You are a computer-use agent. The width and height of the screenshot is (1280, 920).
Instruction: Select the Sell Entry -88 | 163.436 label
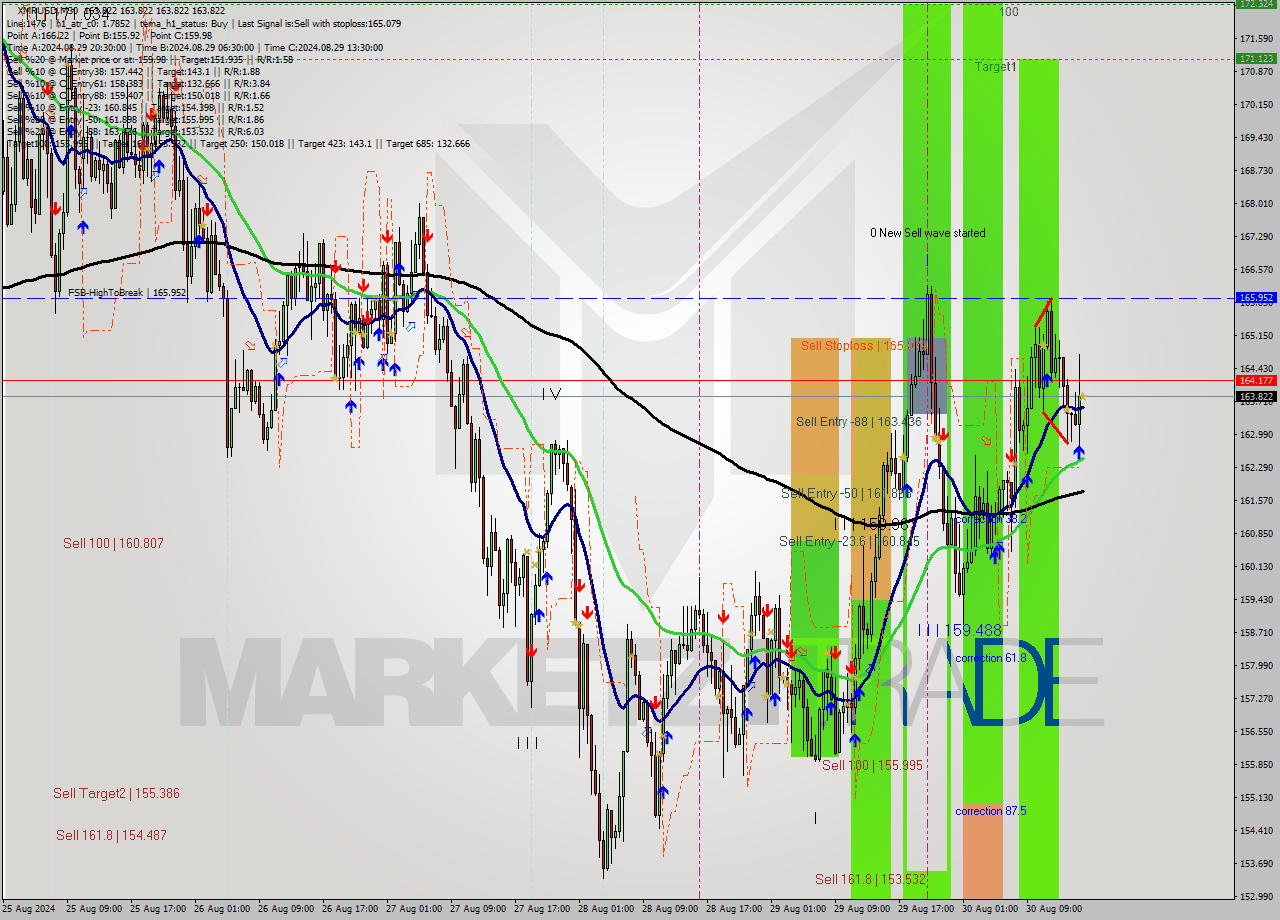pos(858,422)
